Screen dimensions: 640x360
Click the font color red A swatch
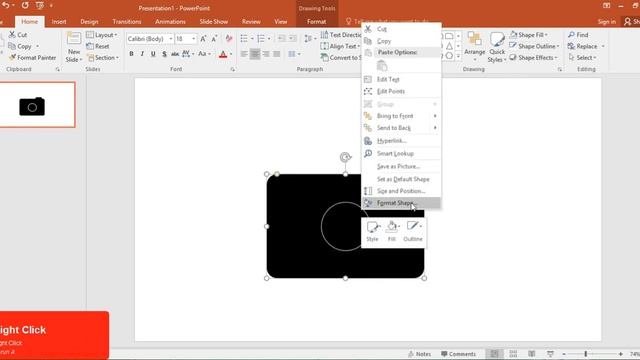coord(223,54)
